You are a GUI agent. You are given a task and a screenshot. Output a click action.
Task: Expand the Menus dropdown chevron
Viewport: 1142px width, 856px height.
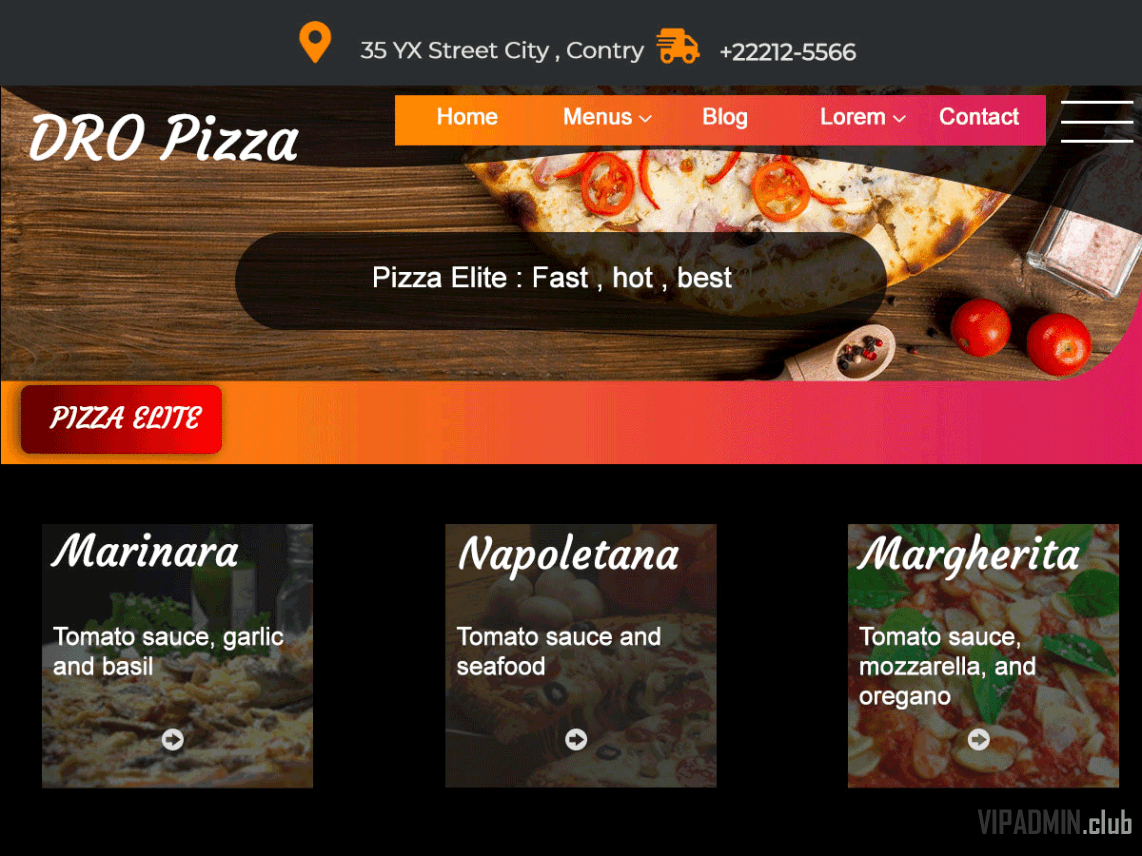pyautogui.click(x=645, y=119)
